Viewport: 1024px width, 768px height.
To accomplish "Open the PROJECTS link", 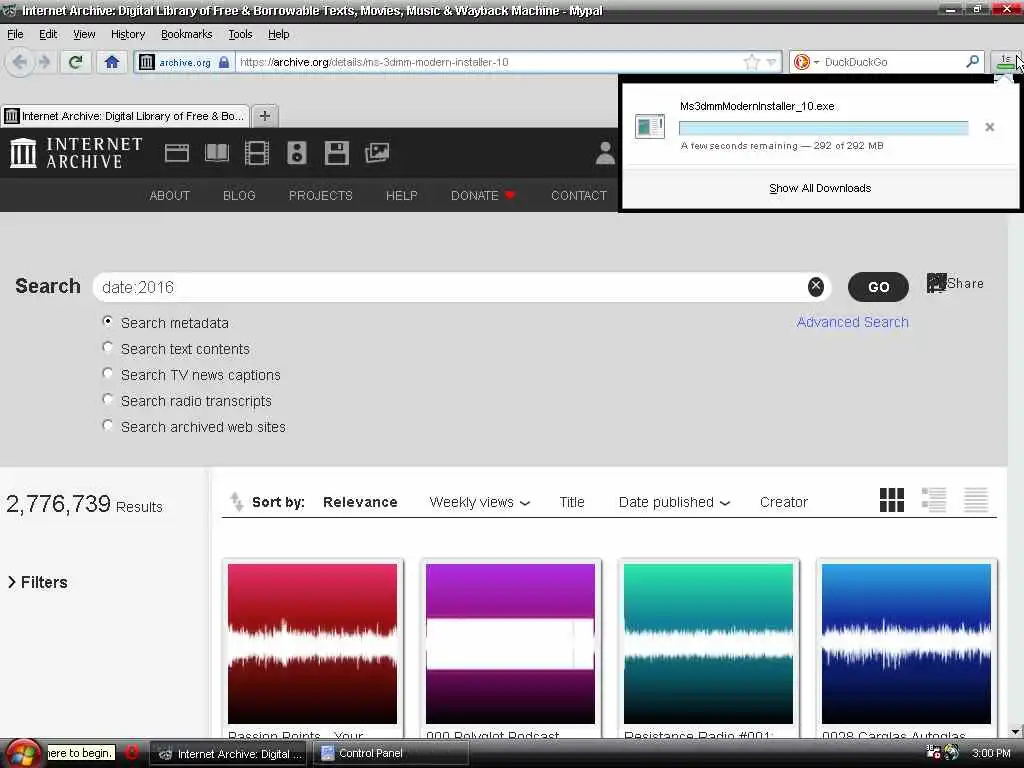I will point(321,195).
